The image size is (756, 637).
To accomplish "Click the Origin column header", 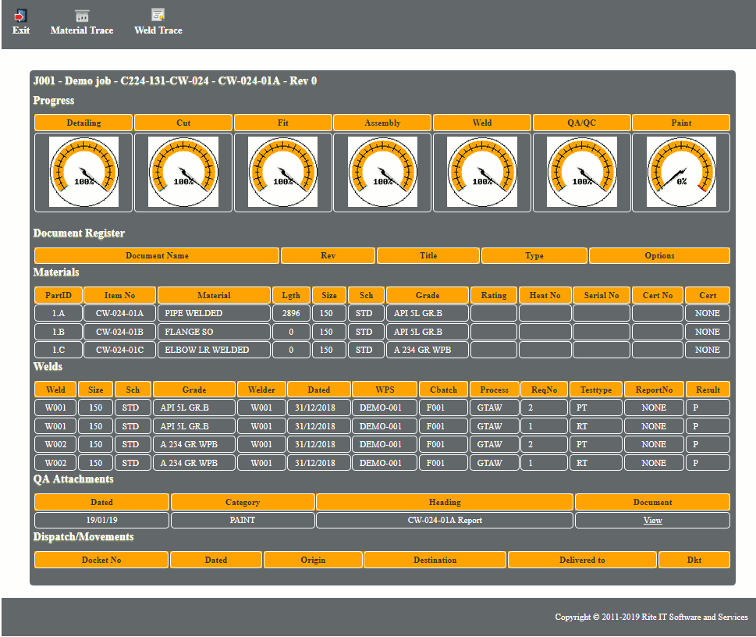I will (x=313, y=560).
